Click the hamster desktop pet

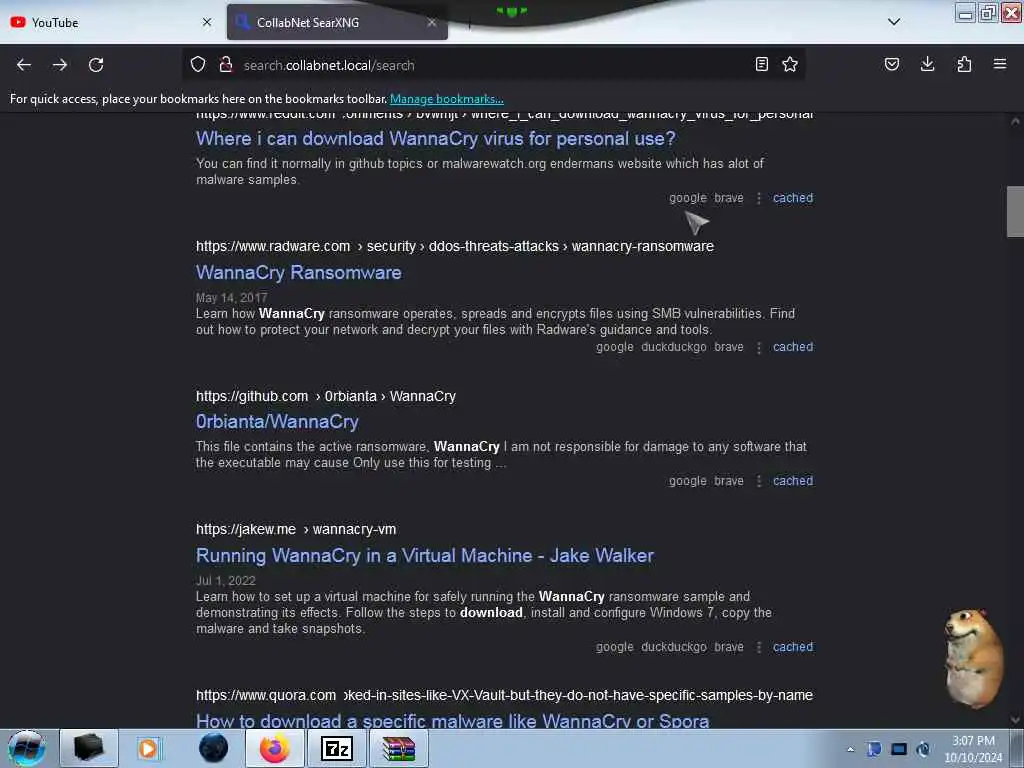click(x=974, y=658)
